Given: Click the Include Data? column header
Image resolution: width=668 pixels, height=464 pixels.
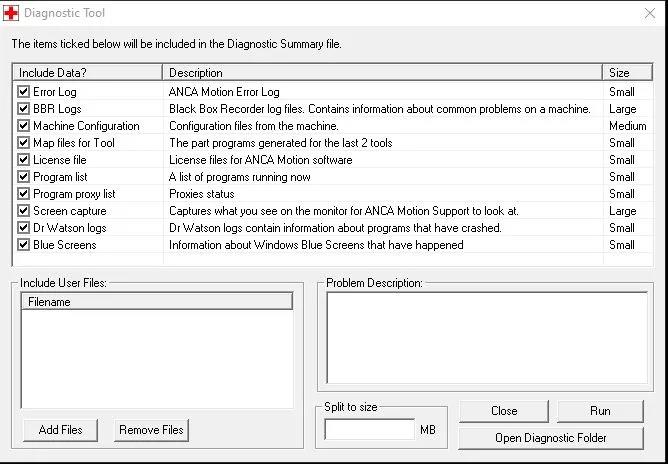Looking at the screenshot, I should 87,73.
